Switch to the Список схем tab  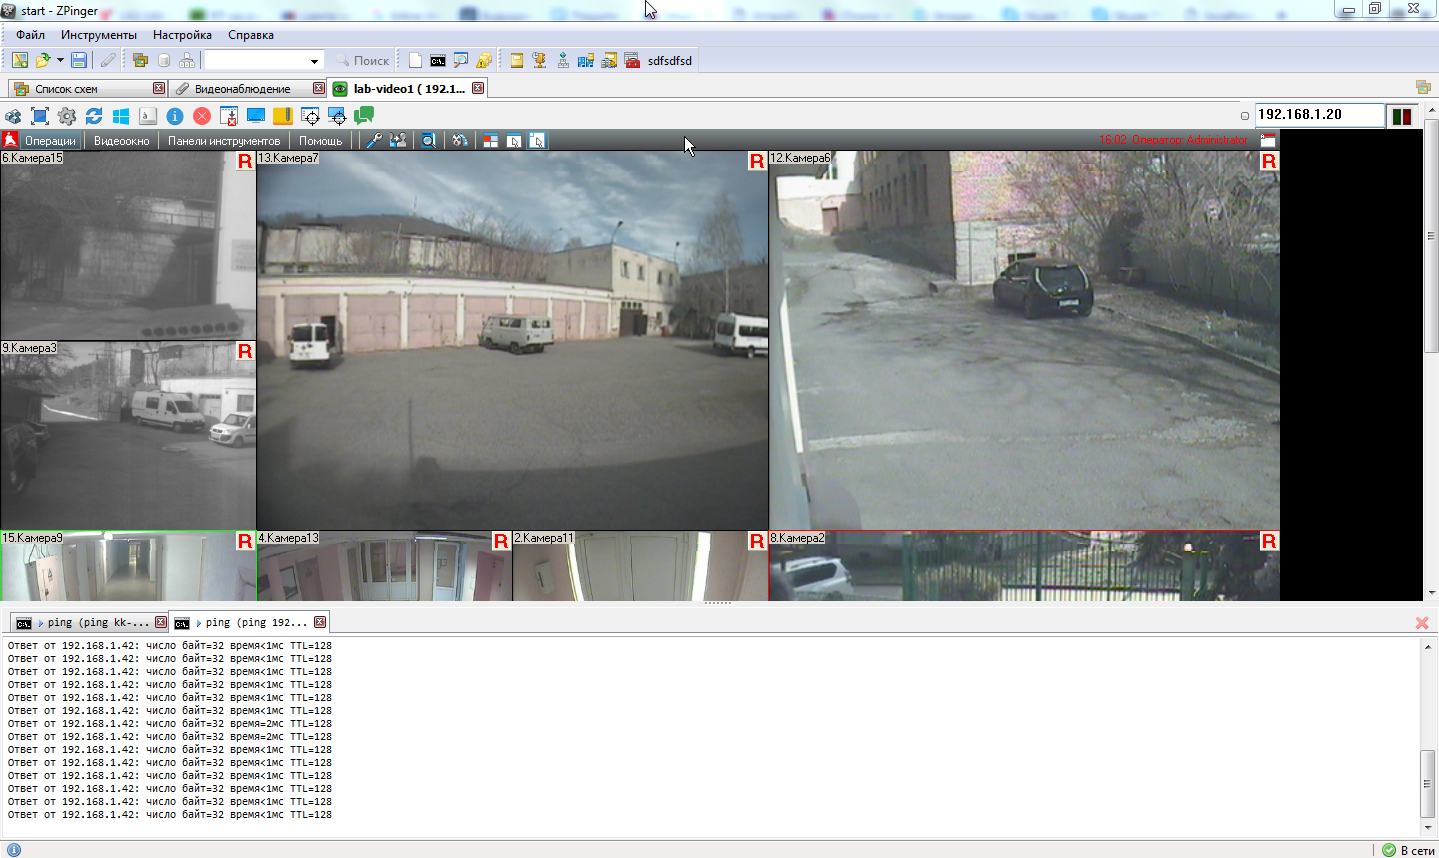pos(66,89)
